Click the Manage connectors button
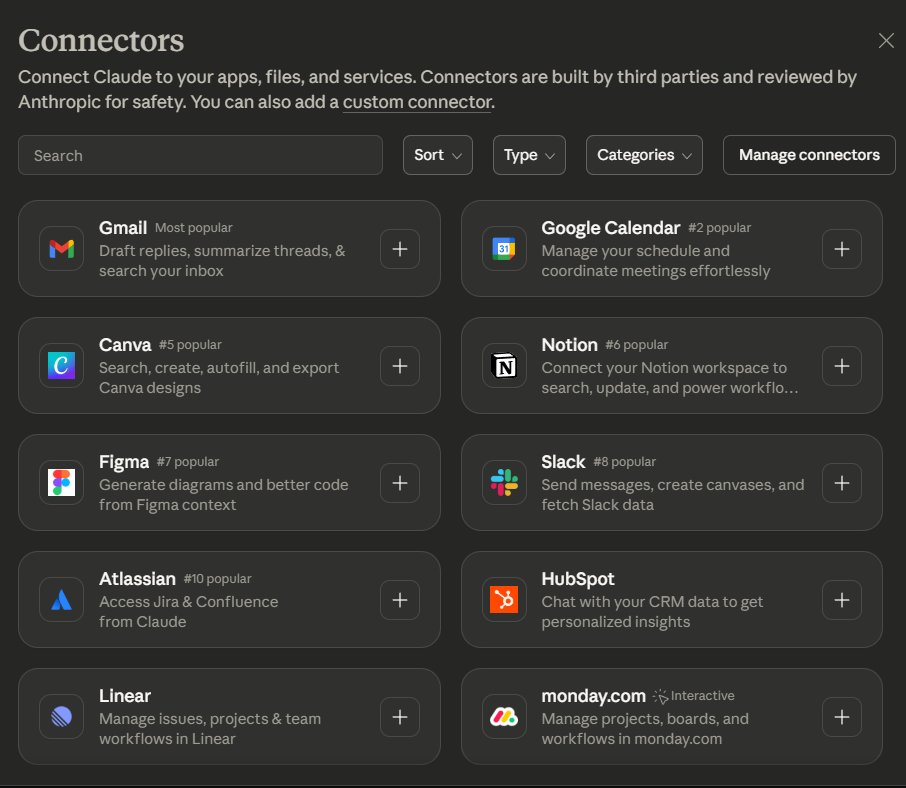Image resolution: width=906 pixels, height=788 pixels. [809, 155]
